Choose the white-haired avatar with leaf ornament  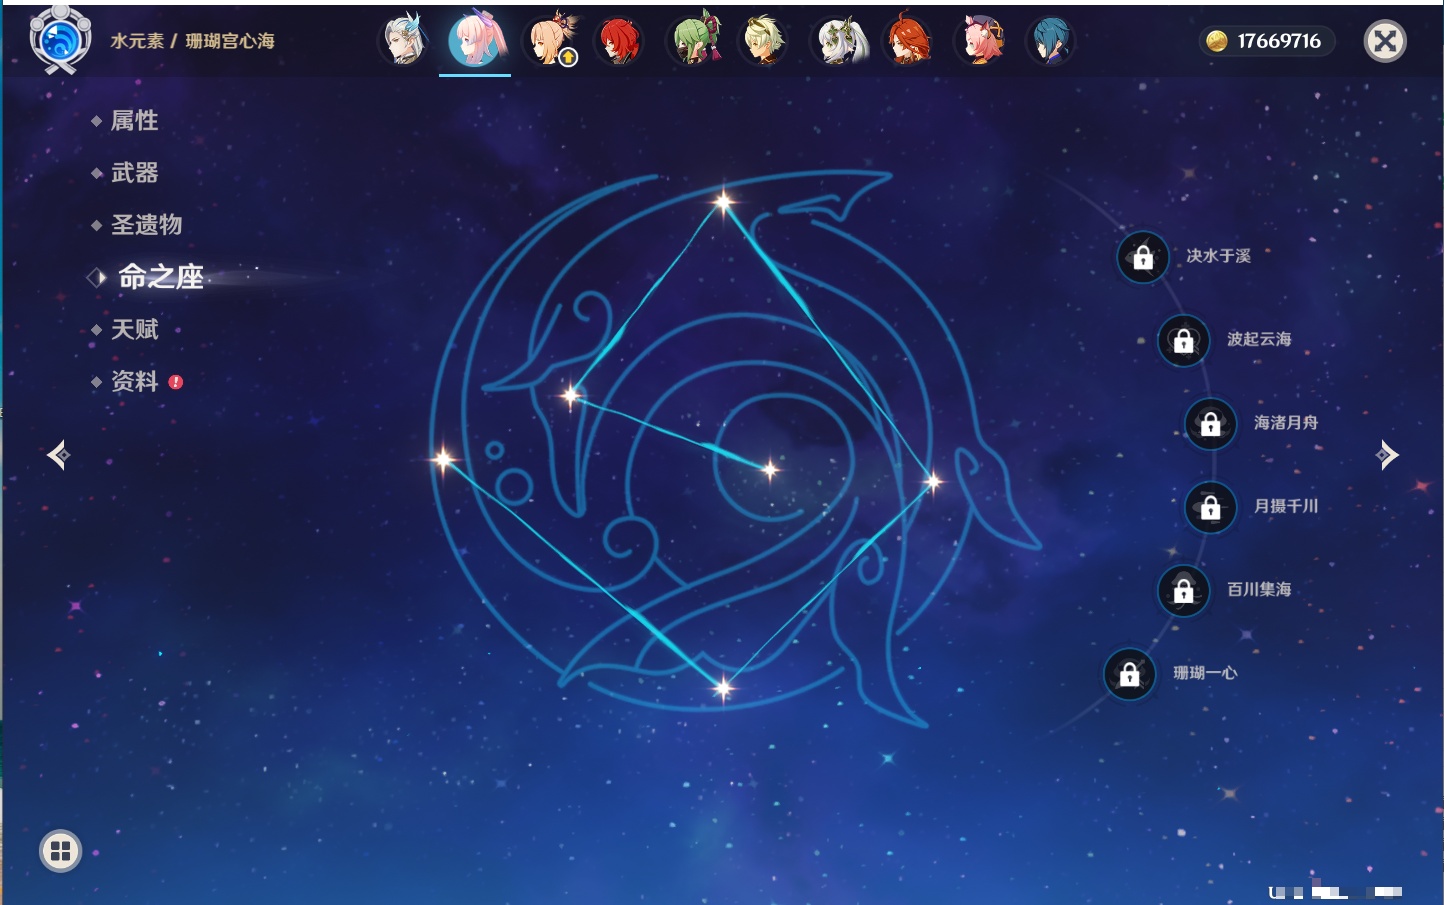(839, 41)
